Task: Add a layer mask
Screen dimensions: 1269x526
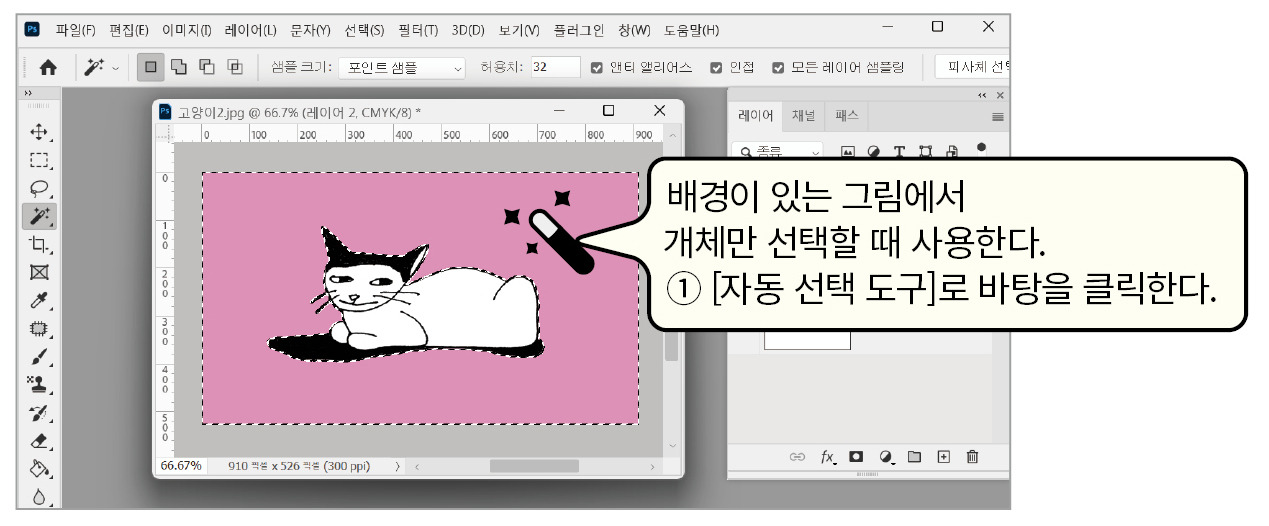Action: pyautogui.click(x=856, y=457)
